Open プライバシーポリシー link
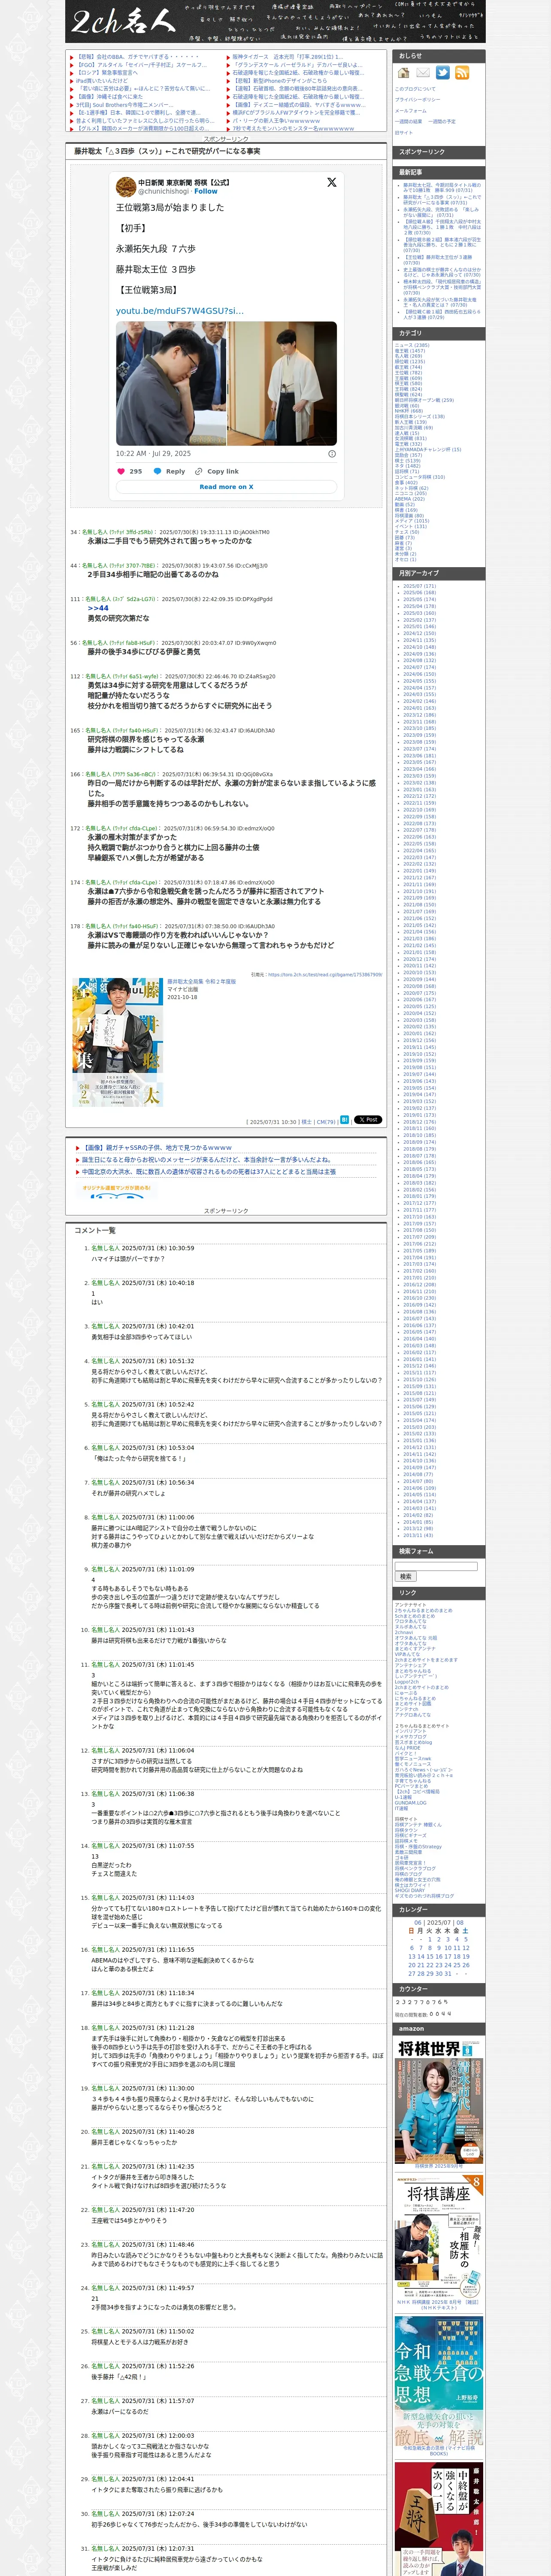Viewport: 551px width, 2576px height. click(x=417, y=100)
